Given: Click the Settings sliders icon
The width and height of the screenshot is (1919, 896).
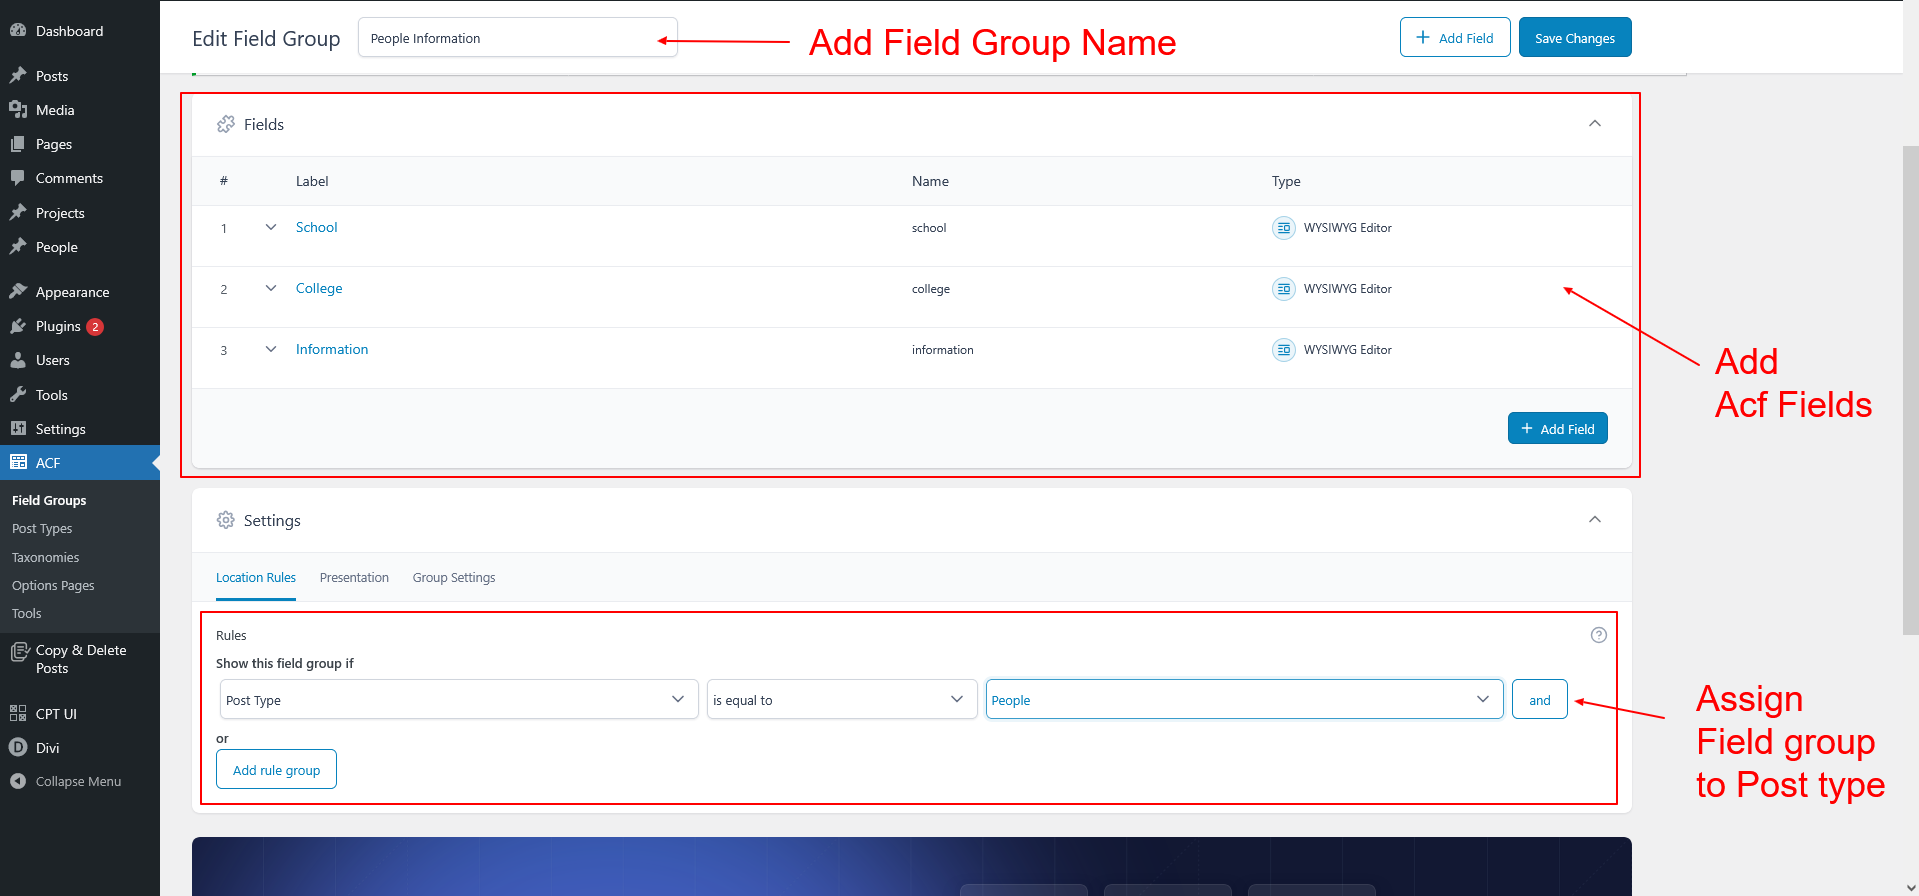Looking at the screenshot, I should pos(18,429).
